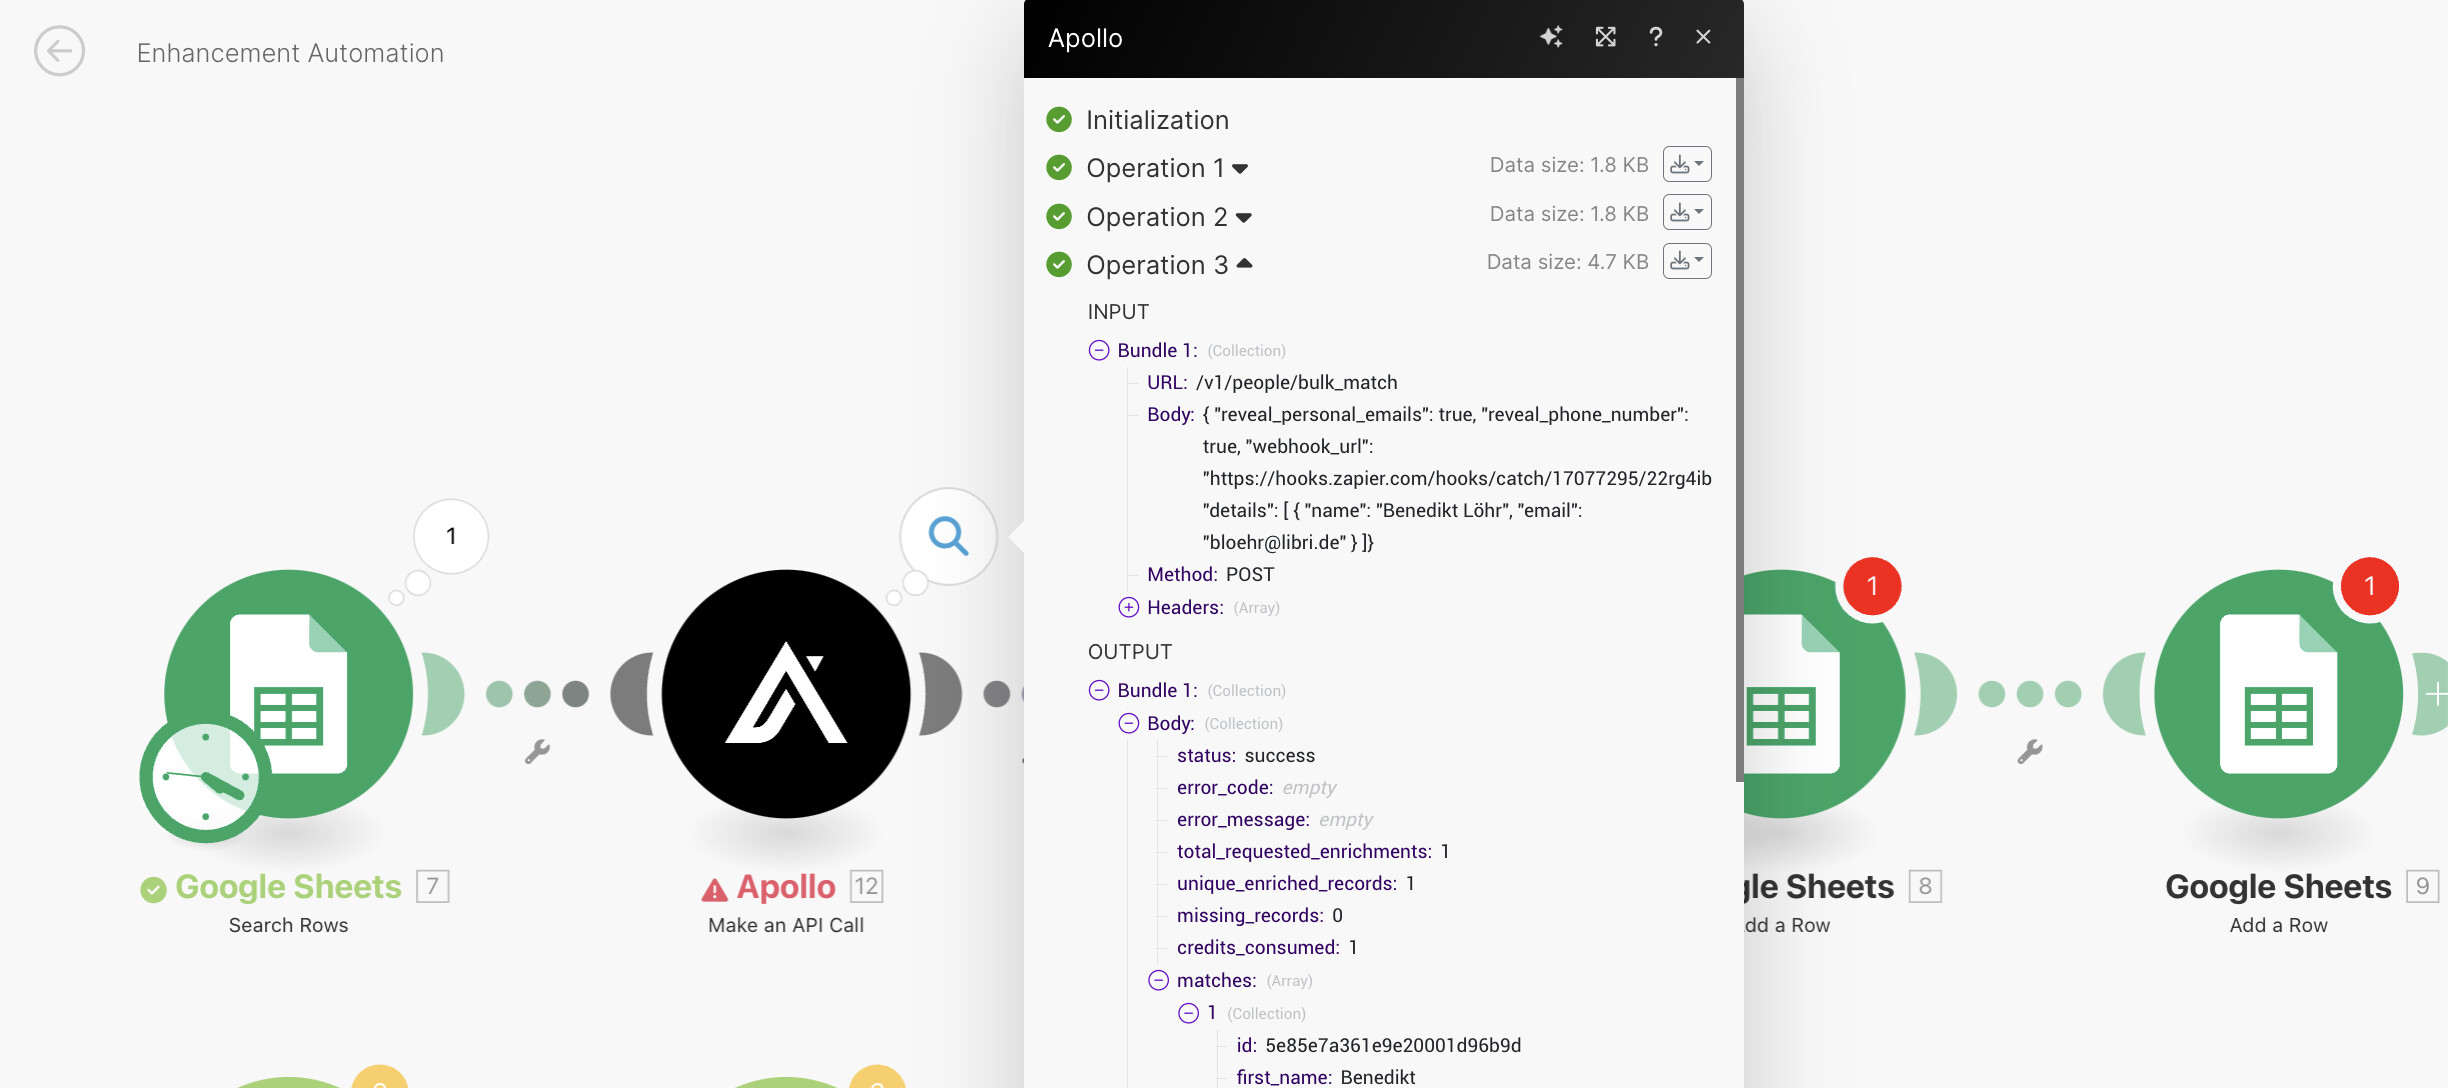The image size is (2448, 1088).
Task: Click the Apollo module magnifier bubble
Action: [x=948, y=536]
